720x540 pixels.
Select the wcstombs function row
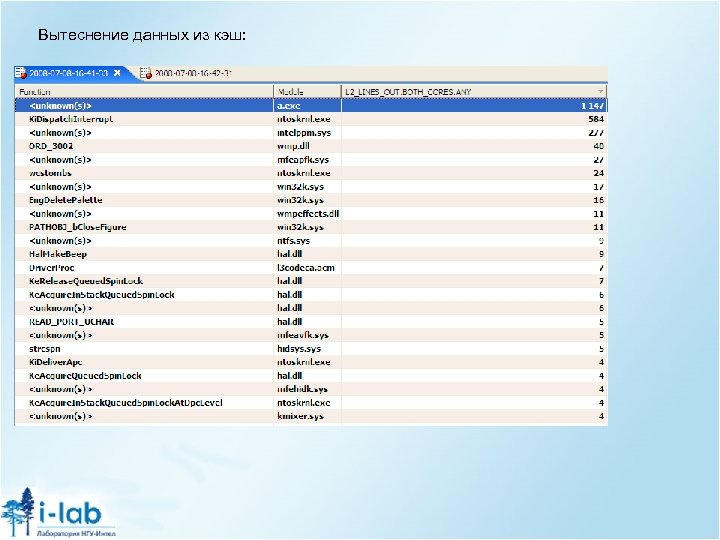click(311, 173)
